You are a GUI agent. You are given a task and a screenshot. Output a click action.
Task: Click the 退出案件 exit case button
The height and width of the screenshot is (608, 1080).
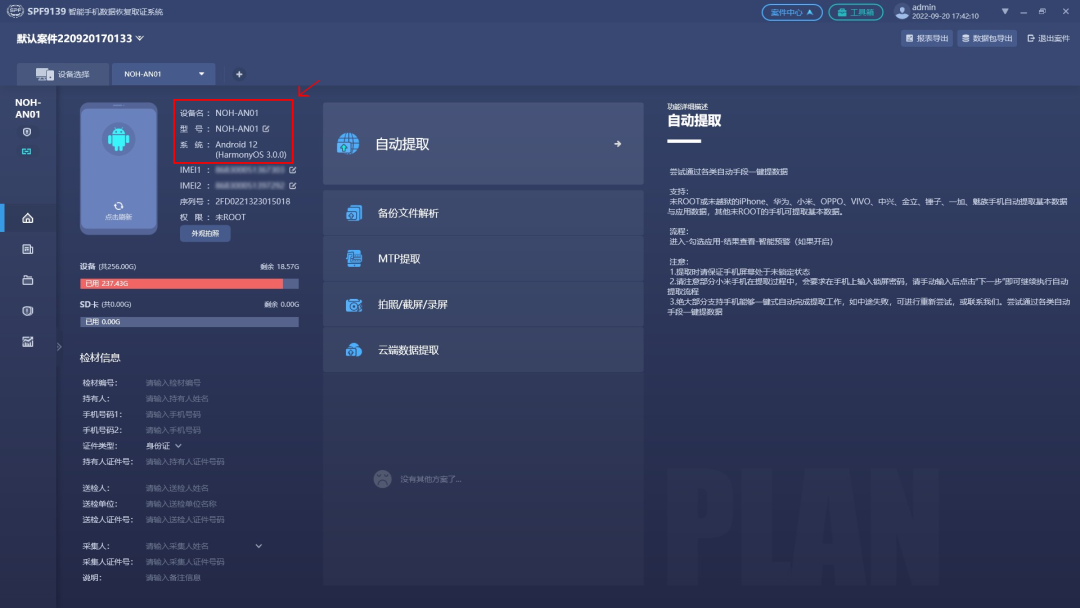(1051, 37)
